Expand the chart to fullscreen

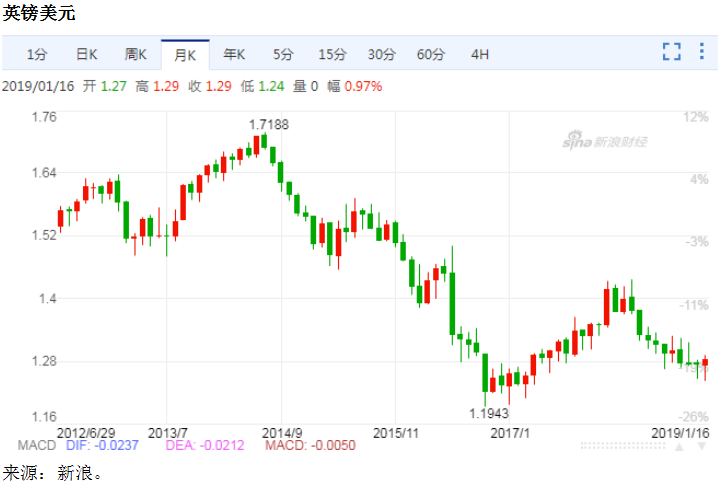pos(671,52)
